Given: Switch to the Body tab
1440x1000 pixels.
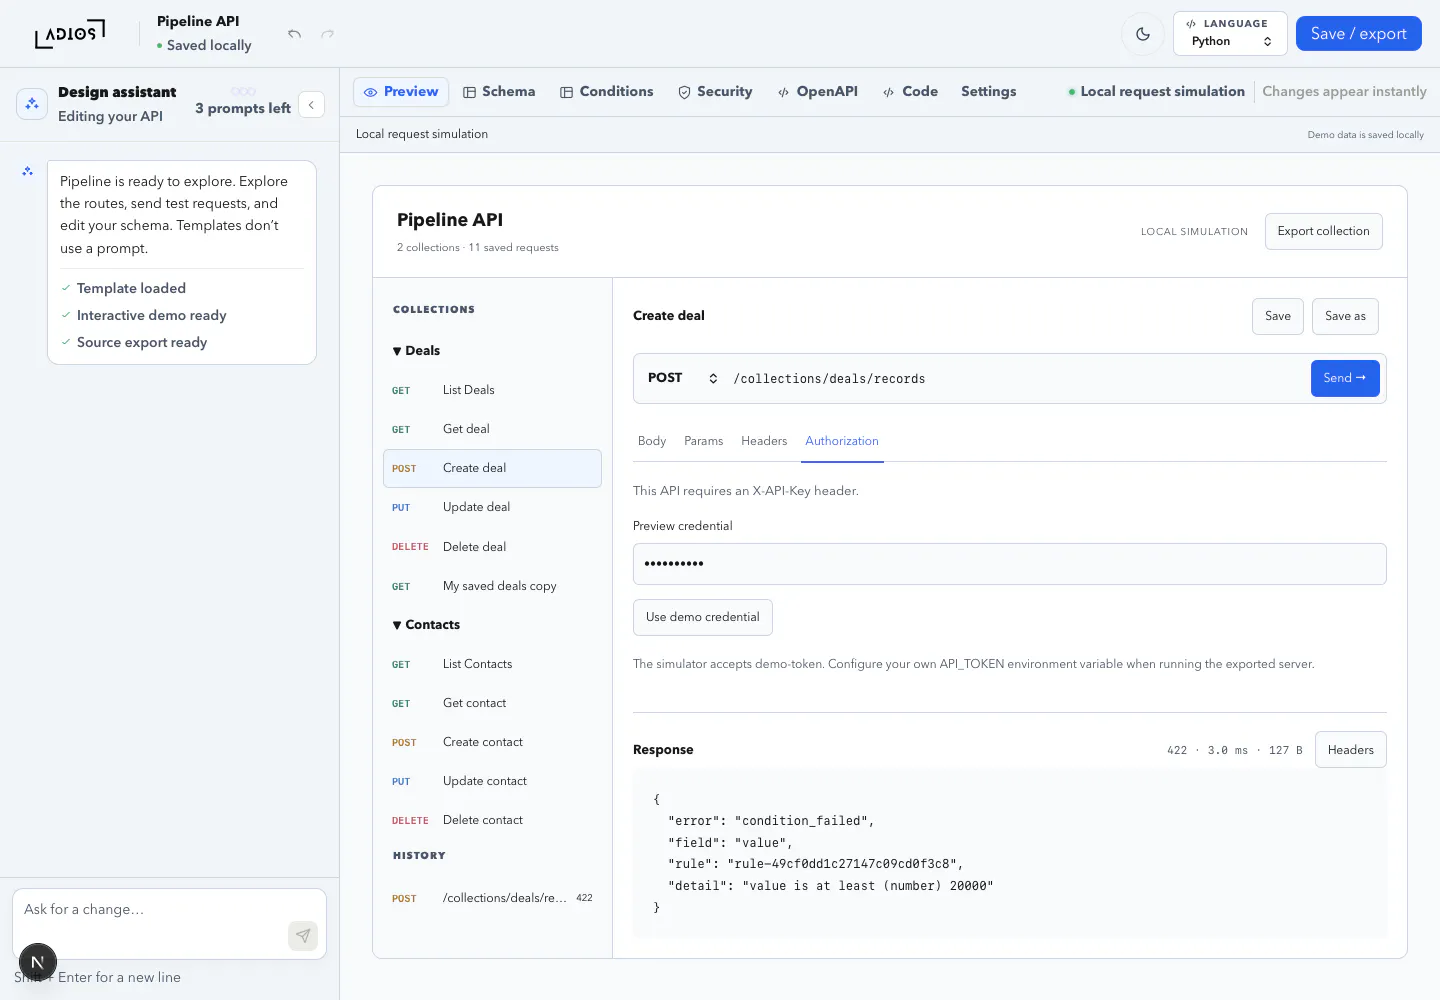Looking at the screenshot, I should click(652, 441).
